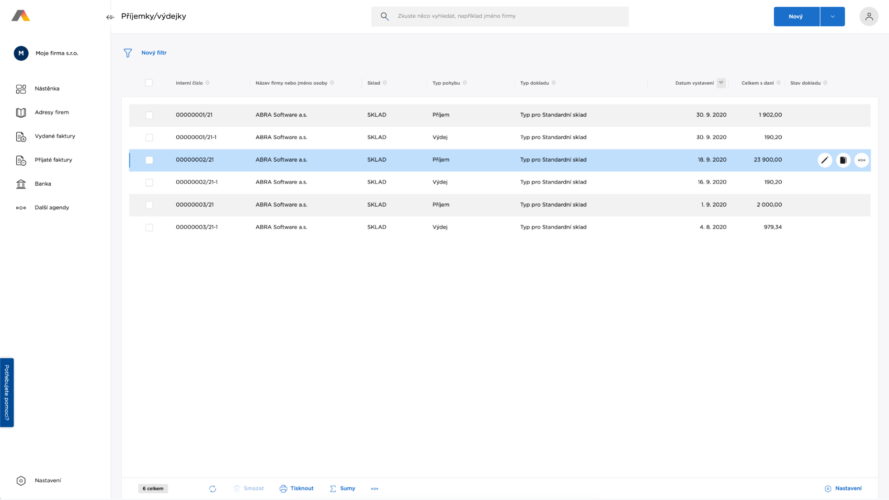The image size is (889, 500).
Task: Click the Tisknout print button
Action: click(x=296, y=488)
